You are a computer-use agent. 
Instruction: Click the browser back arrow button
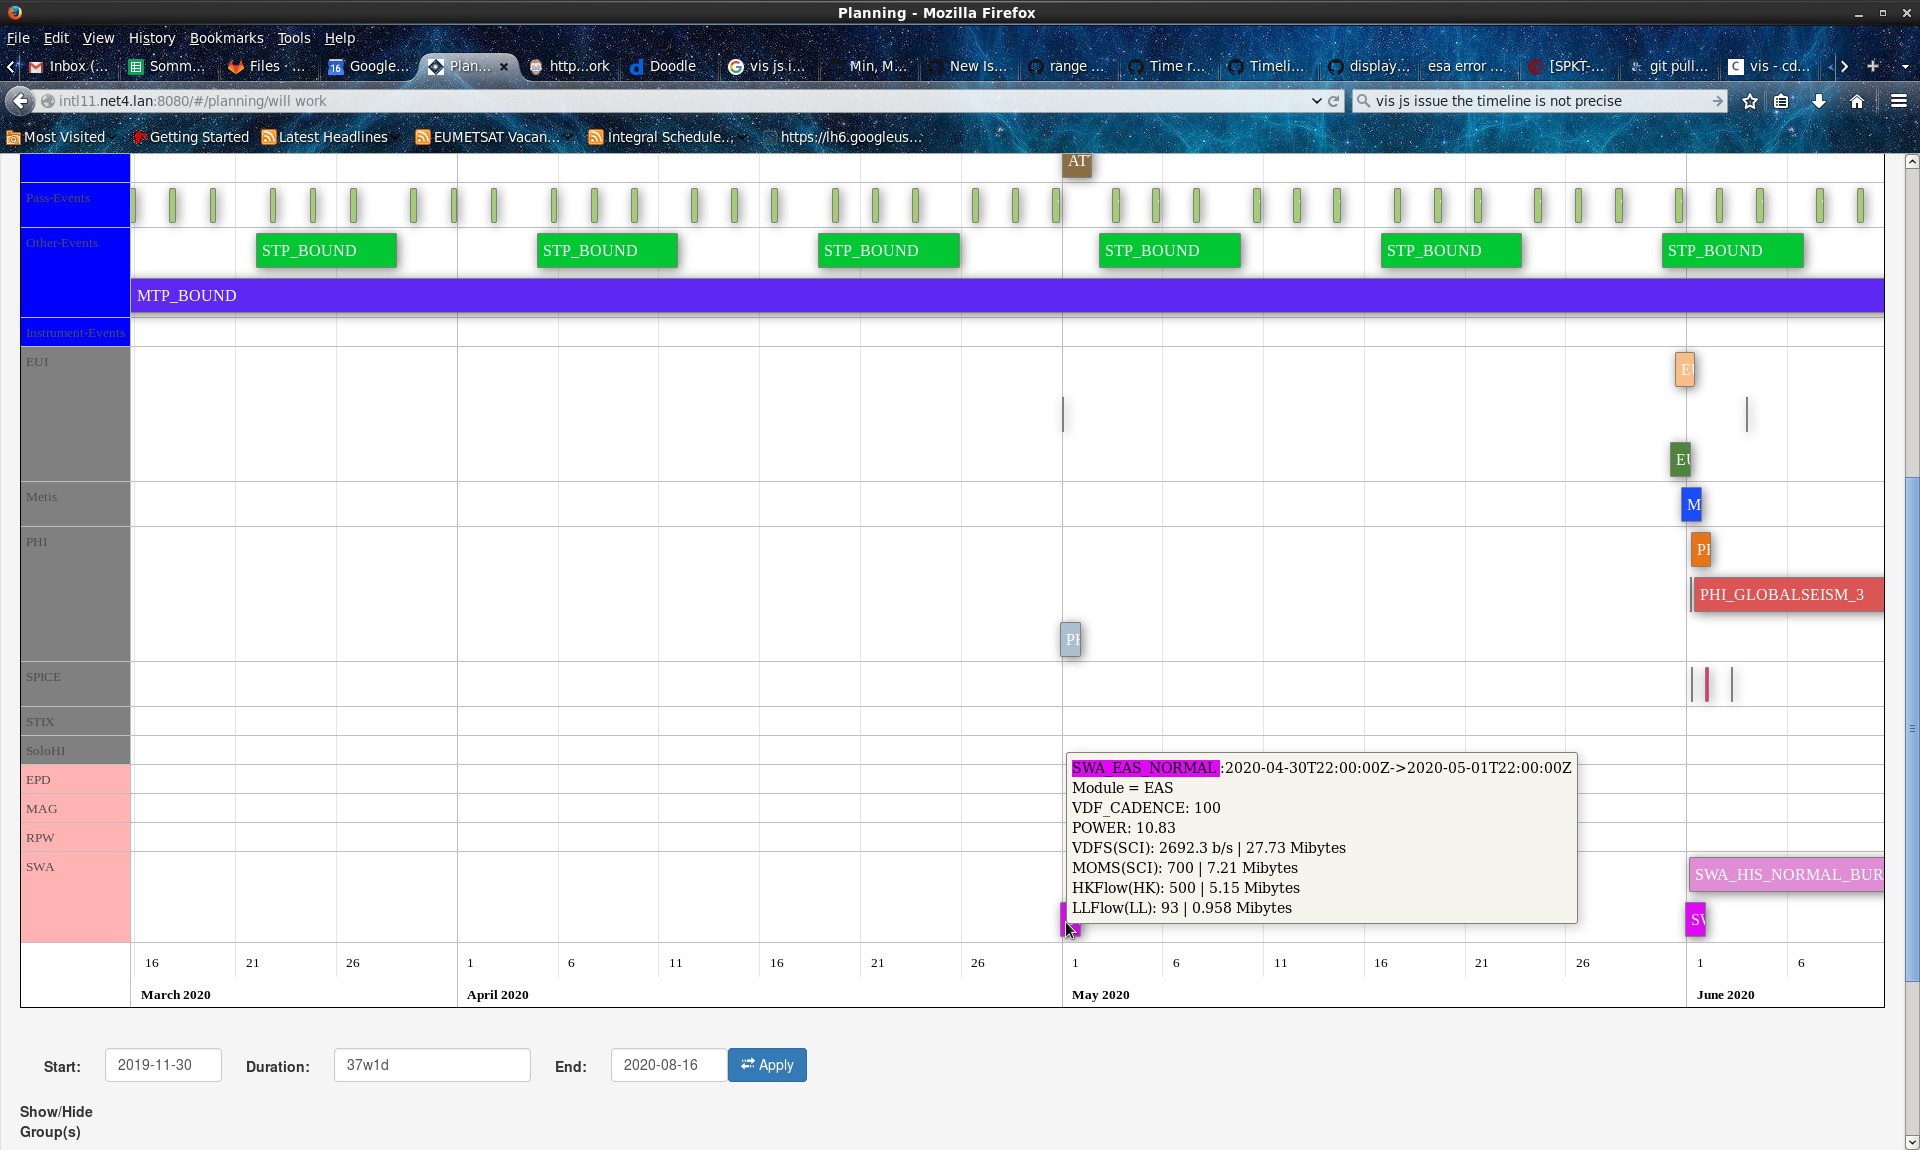[x=20, y=101]
